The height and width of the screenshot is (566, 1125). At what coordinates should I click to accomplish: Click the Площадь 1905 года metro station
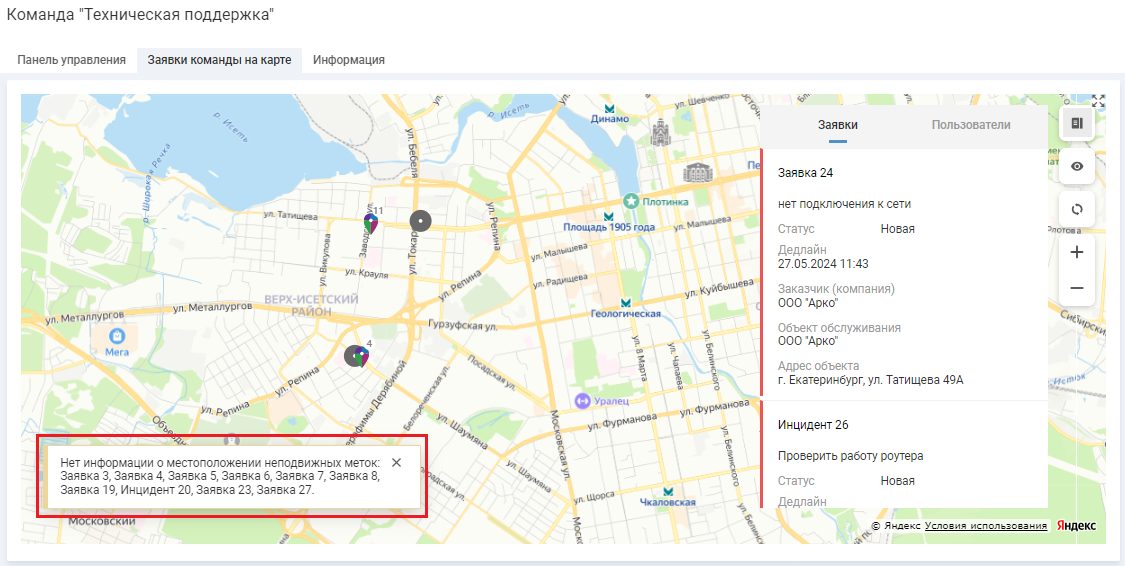(608, 217)
